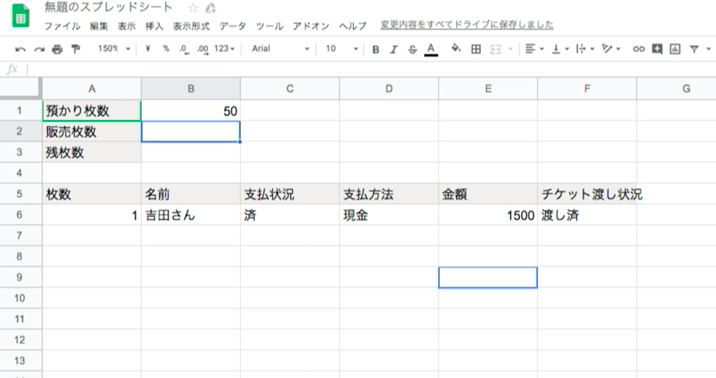Open the 表示形式 menu
The image size is (716, 378).
click(191, 26)
